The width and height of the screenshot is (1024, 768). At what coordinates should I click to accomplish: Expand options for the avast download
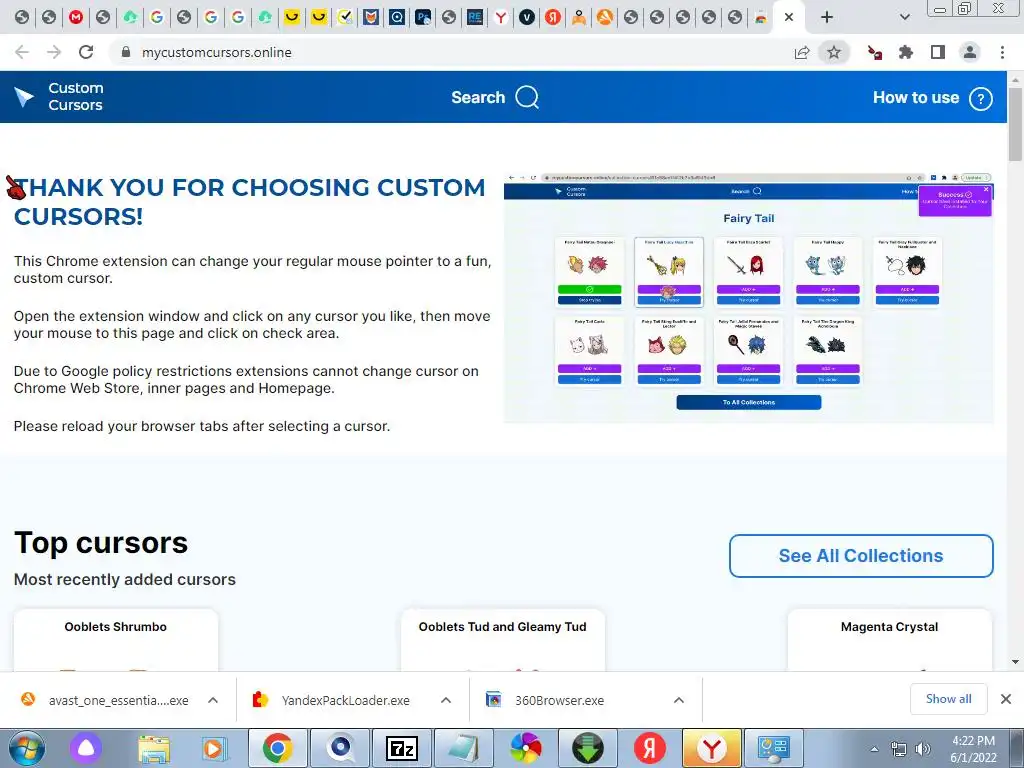213,700
